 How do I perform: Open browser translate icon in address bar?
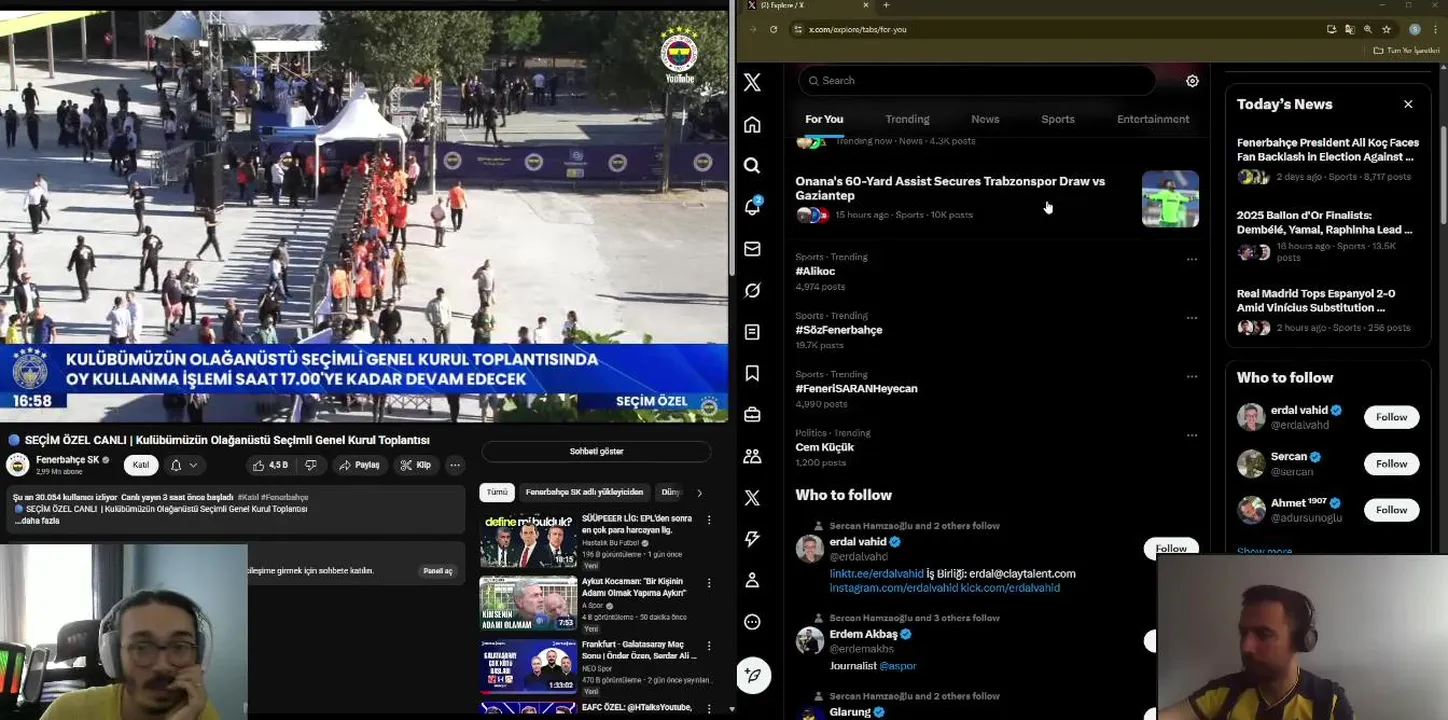tap(1350, 29)
